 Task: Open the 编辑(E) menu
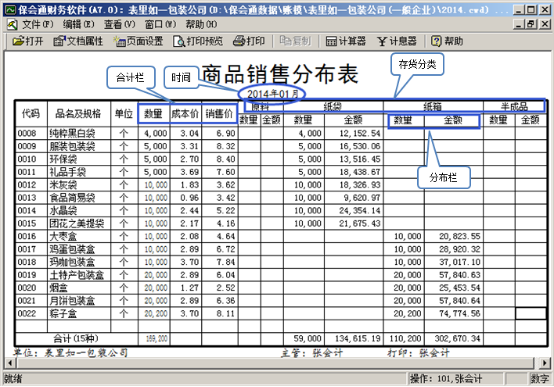78,24
